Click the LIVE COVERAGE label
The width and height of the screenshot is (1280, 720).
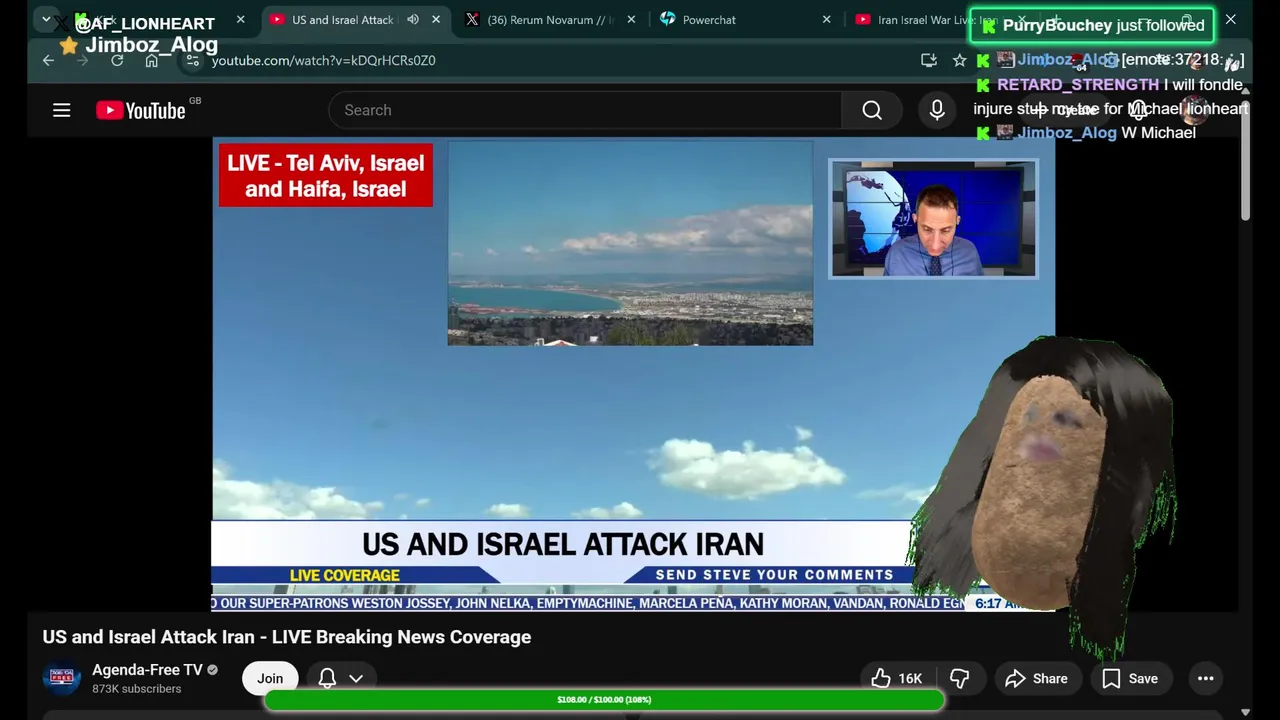tap(345, 575)
